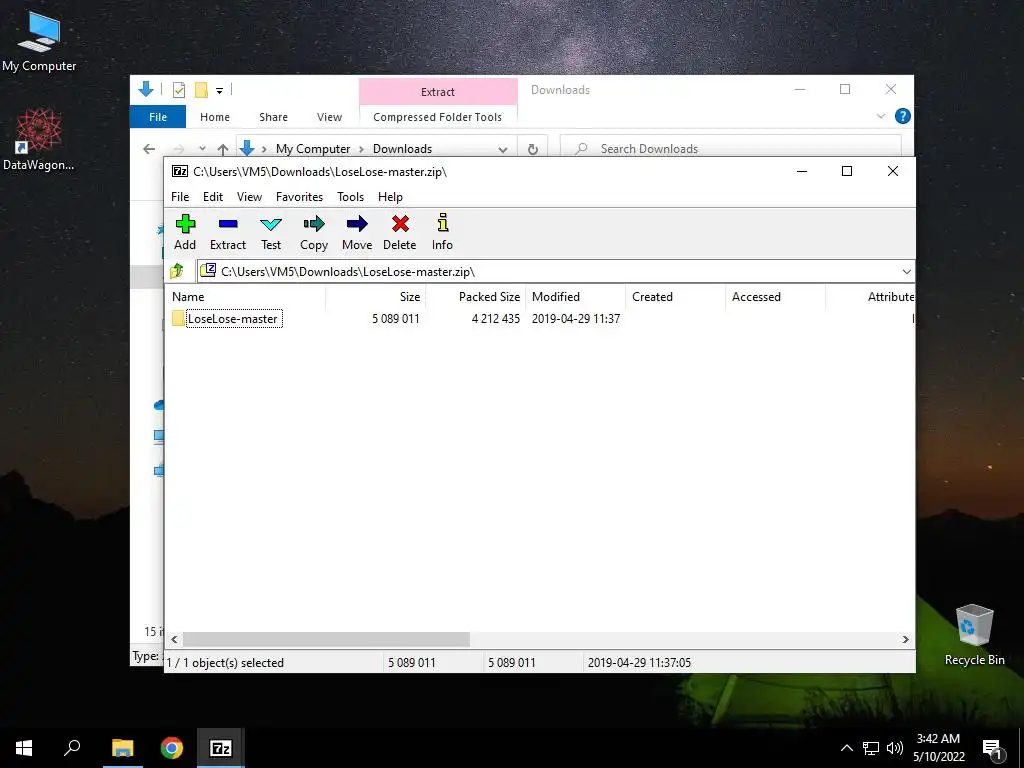Viewport: 1024px width, 768px height.
Task: Switch to Explorer Home ribbon tab
Action: pyautogui.click(x=215, y=117)
